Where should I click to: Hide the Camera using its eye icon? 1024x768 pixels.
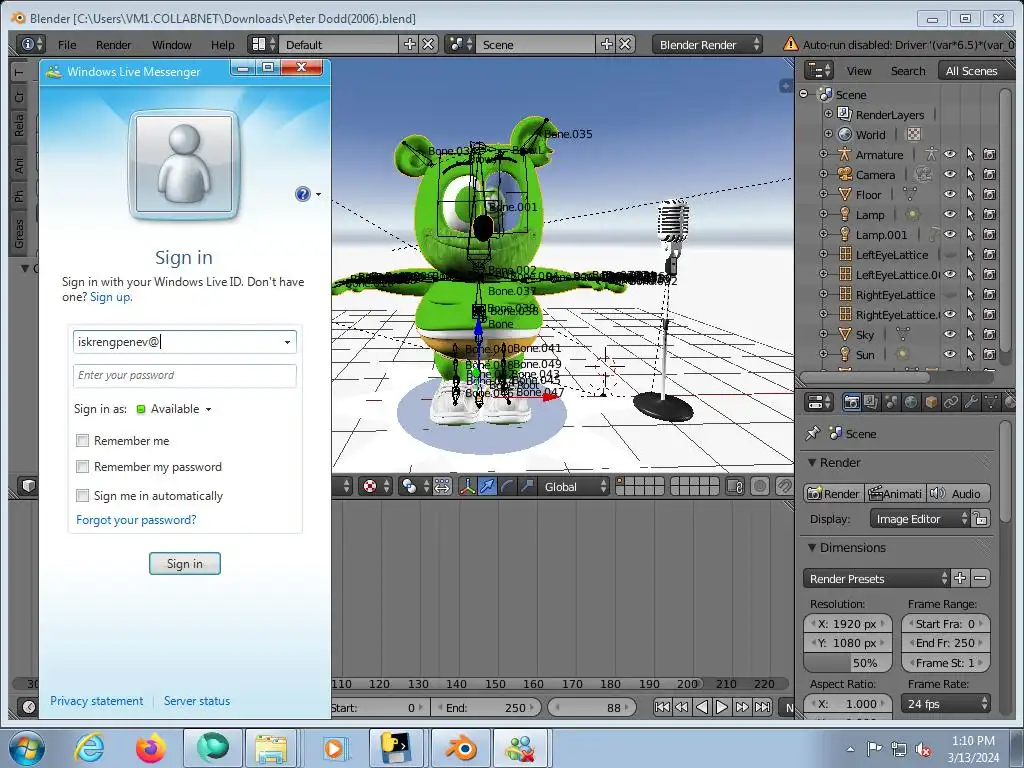(x=950, y=174)
